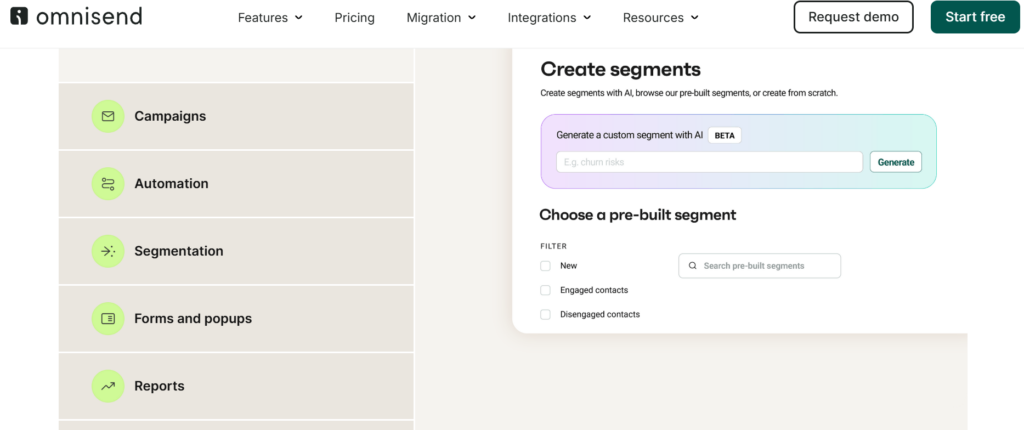Check the Engaged contacts checkbox

[x=545, y=290]
